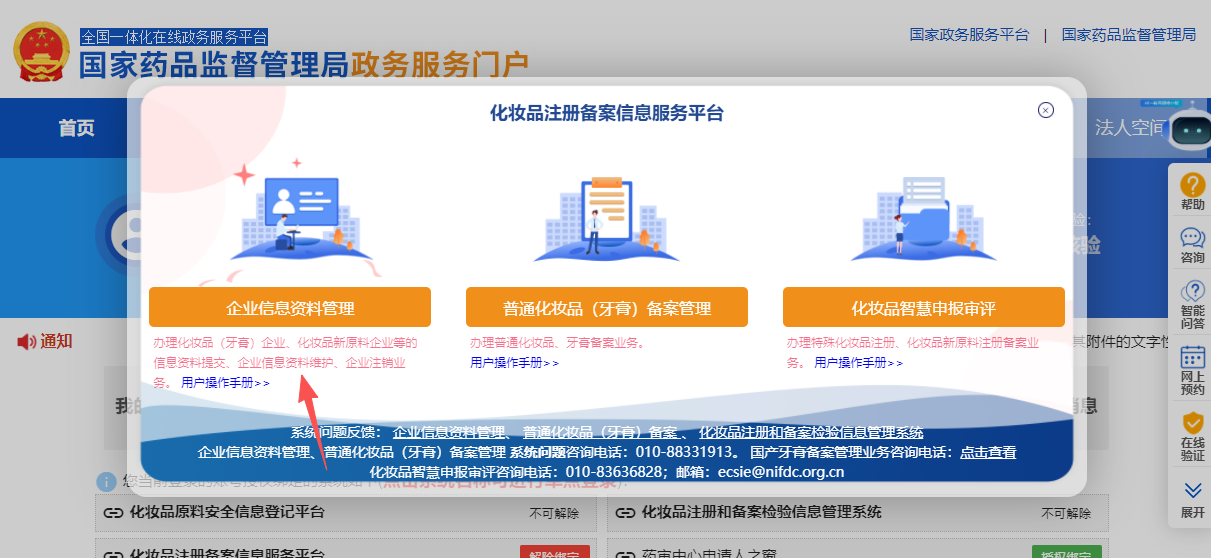Open 化妆品注册和备案检验信息管理系统 feedback link
The image size is (1211, 558).
[811, 433]
